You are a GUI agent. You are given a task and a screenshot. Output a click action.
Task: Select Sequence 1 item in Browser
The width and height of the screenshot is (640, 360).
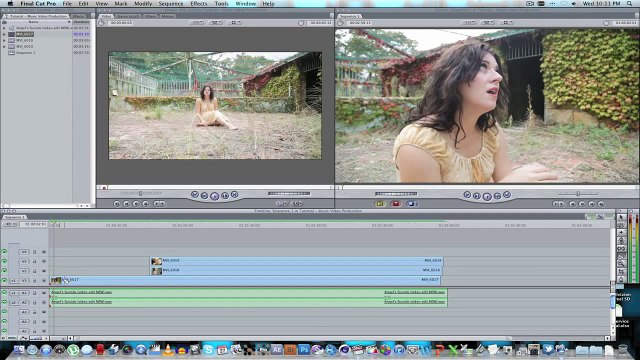pyautogui.click(x=25, y=53)
